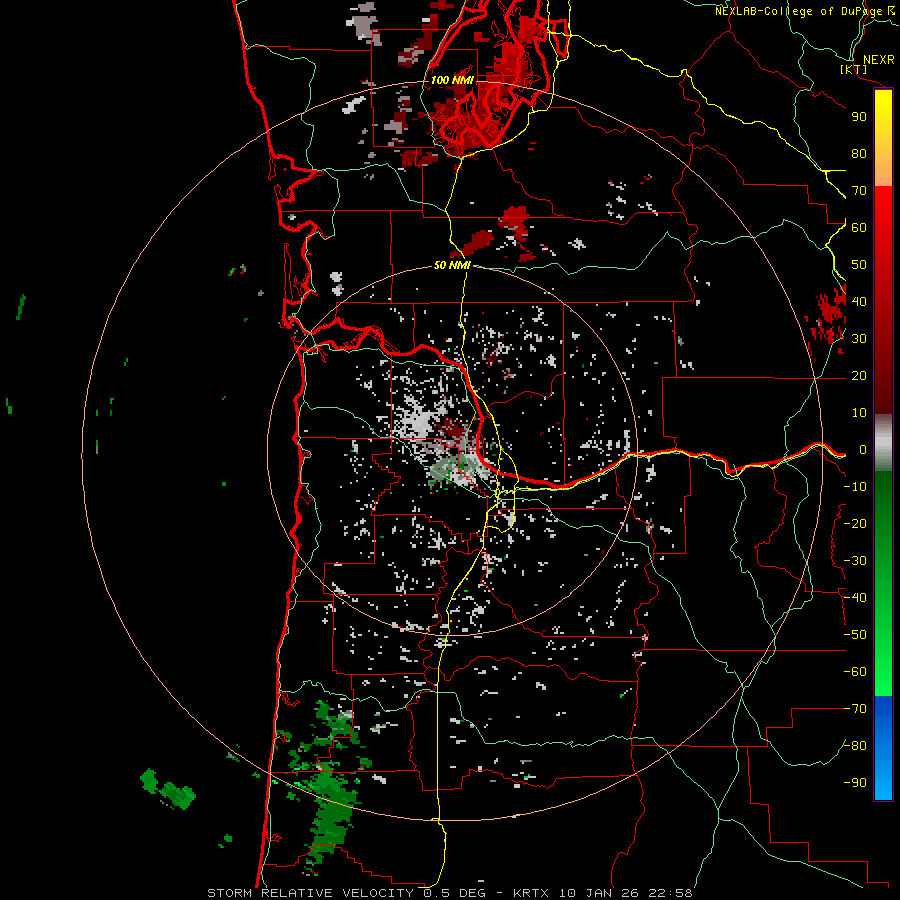900x900 pixels.
Task: Click the -80 value on velocity scale
Action: point(855,746)
